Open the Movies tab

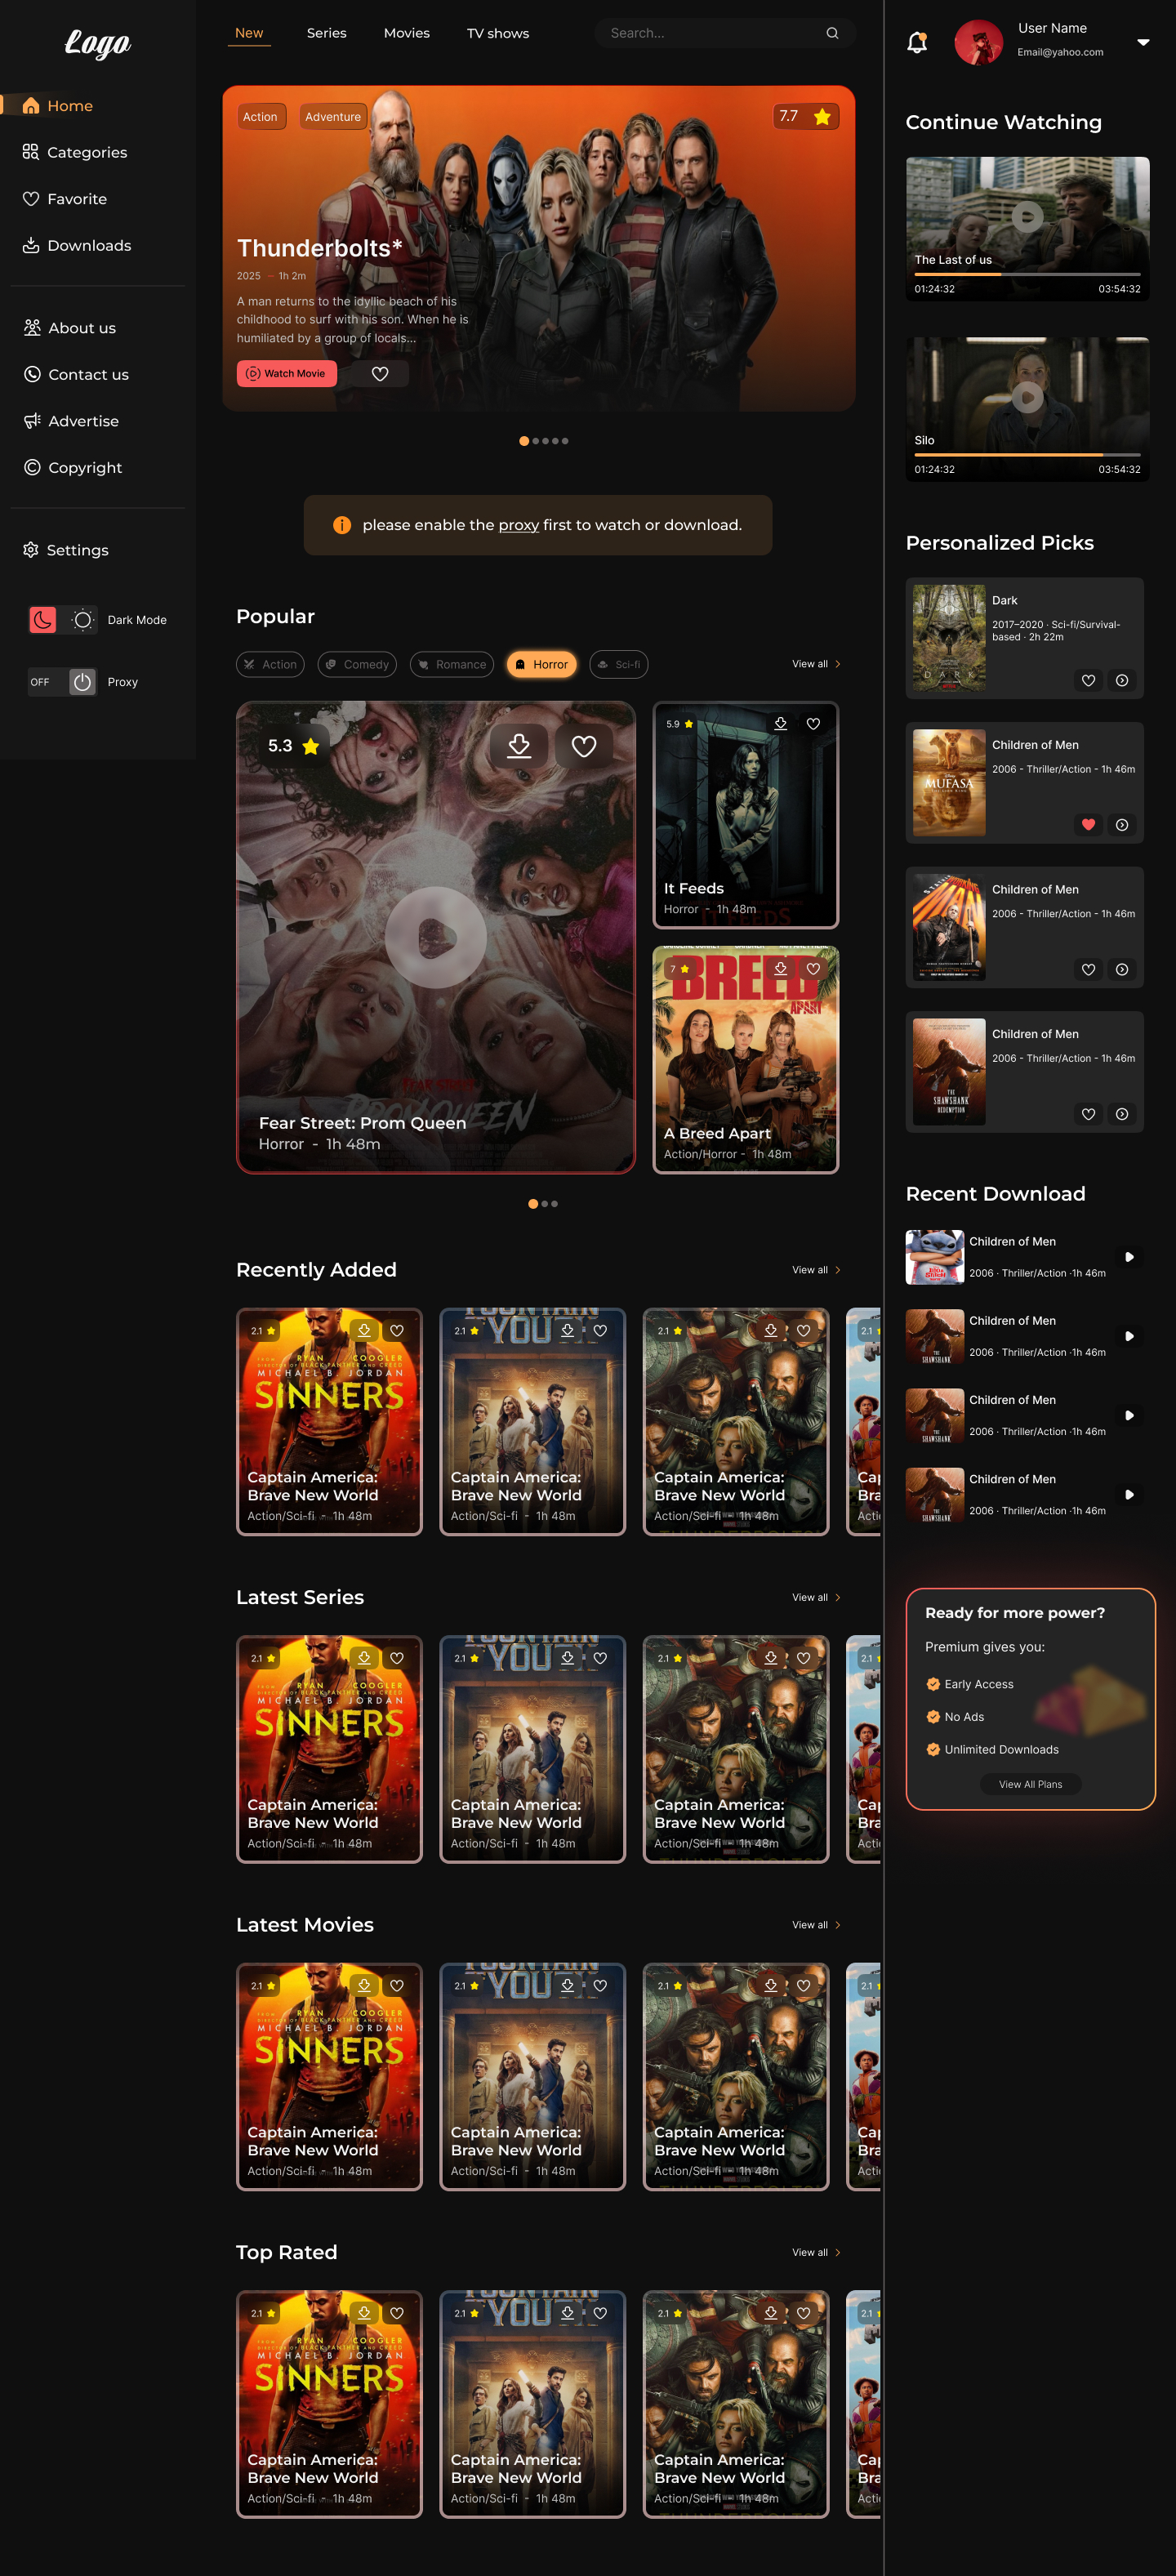pos(407,33)
